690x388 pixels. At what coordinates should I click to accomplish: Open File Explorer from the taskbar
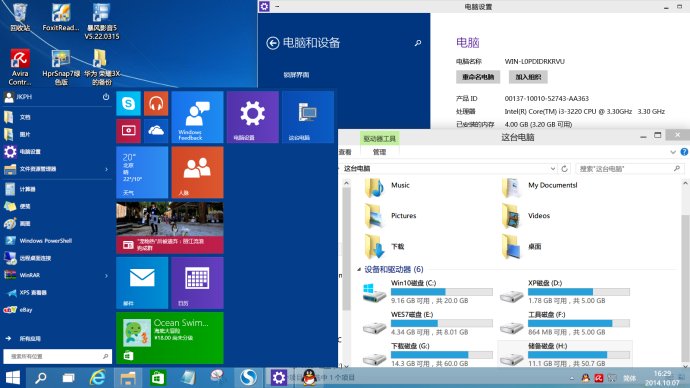pos(128,377)
